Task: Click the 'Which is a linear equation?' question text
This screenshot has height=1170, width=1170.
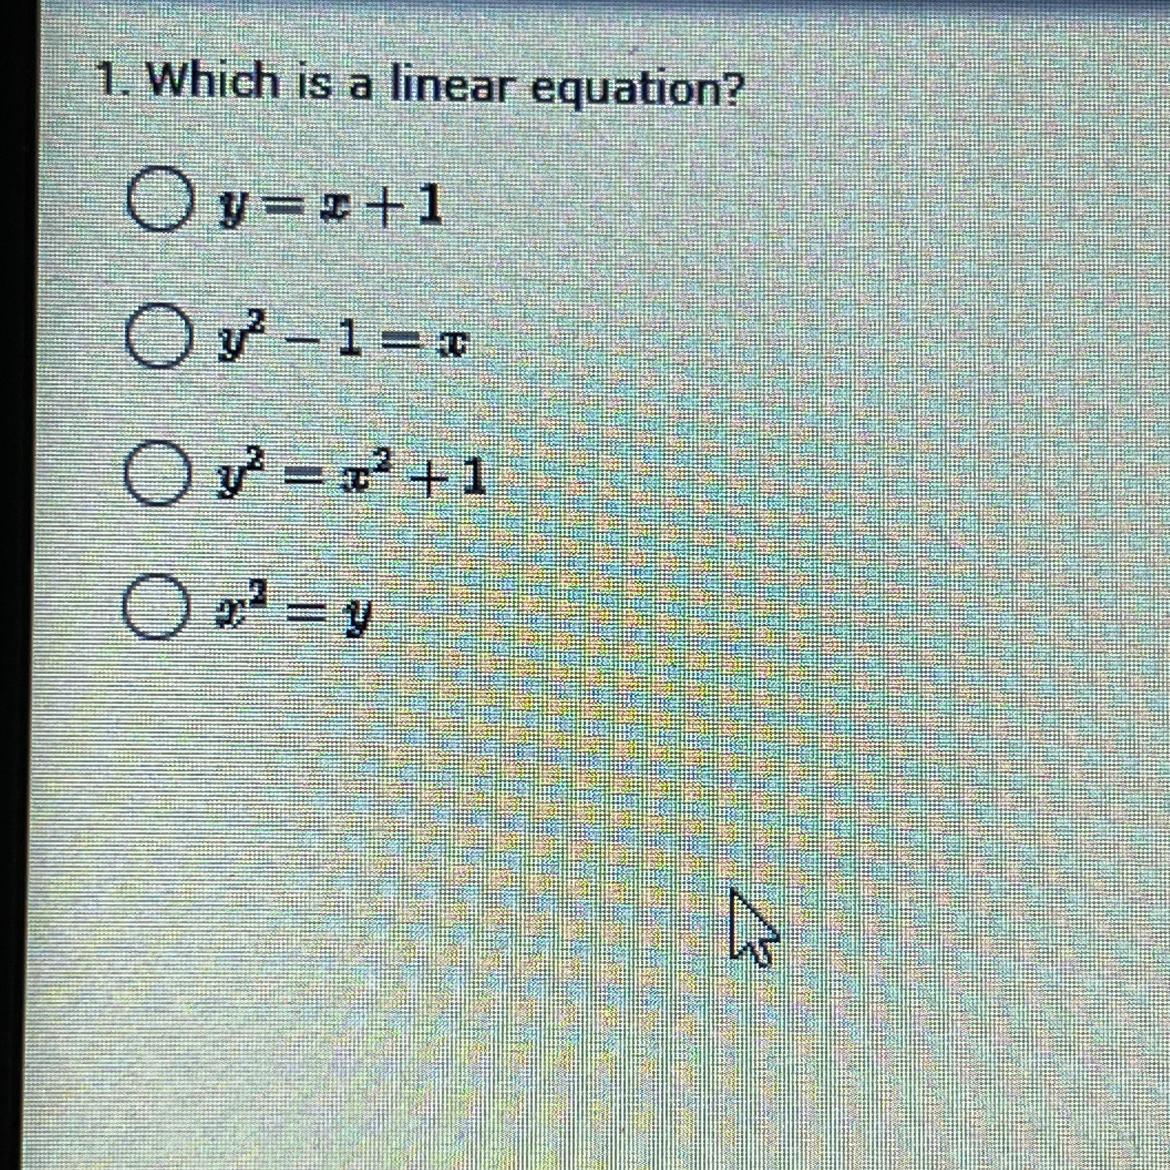Action: click(446, 84)
